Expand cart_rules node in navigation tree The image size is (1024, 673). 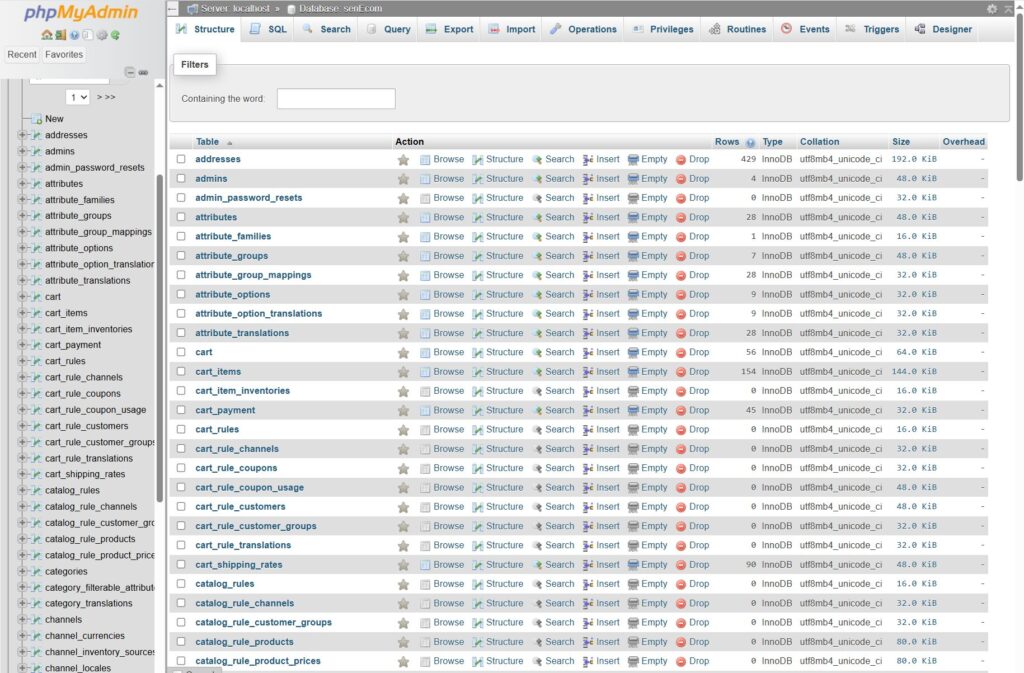click(x=22, y=361)
